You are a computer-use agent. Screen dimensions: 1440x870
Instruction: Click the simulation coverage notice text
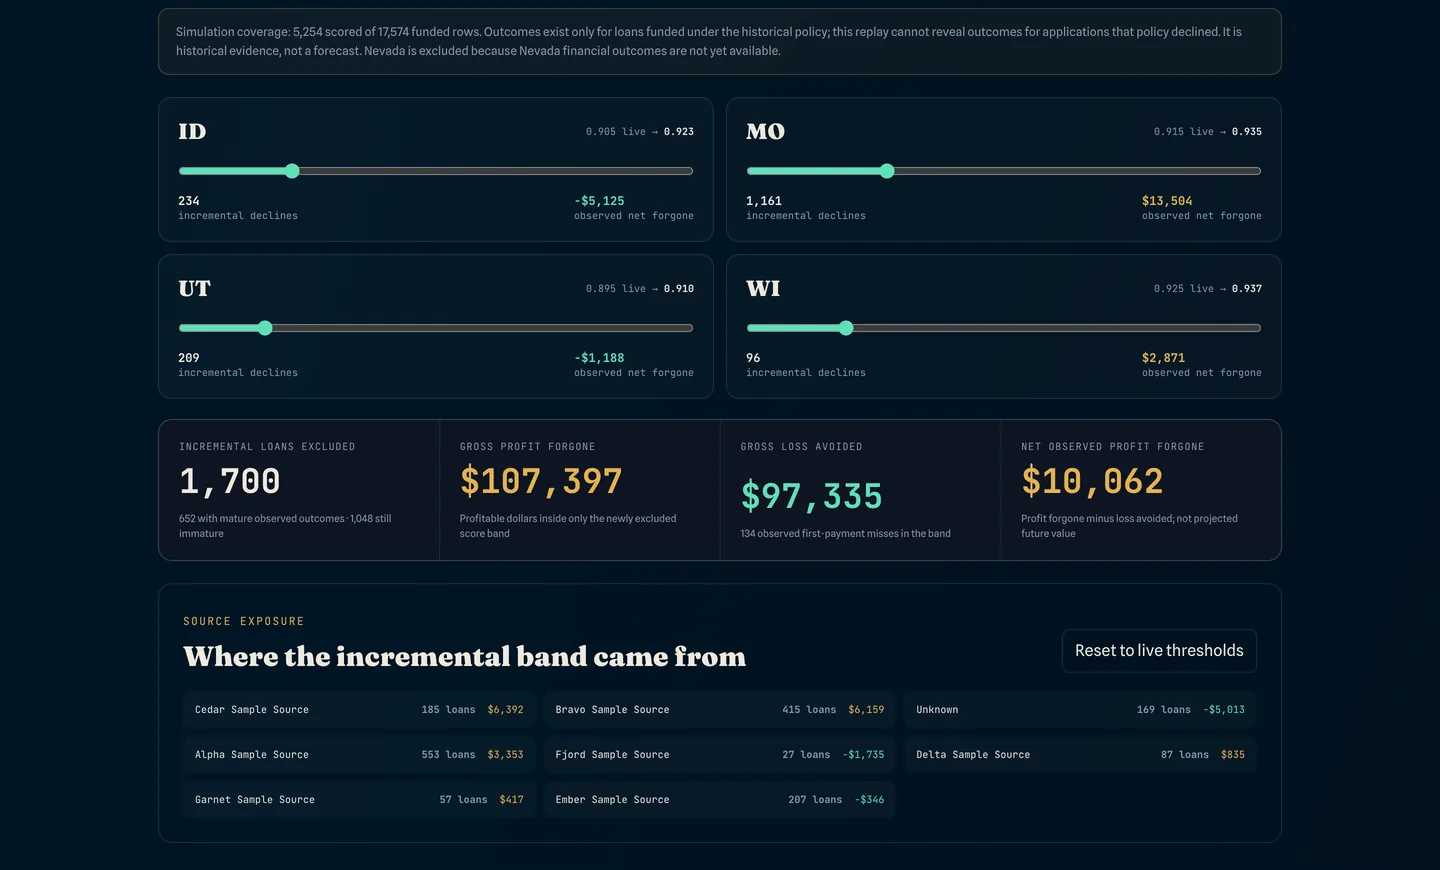point(709,41)
